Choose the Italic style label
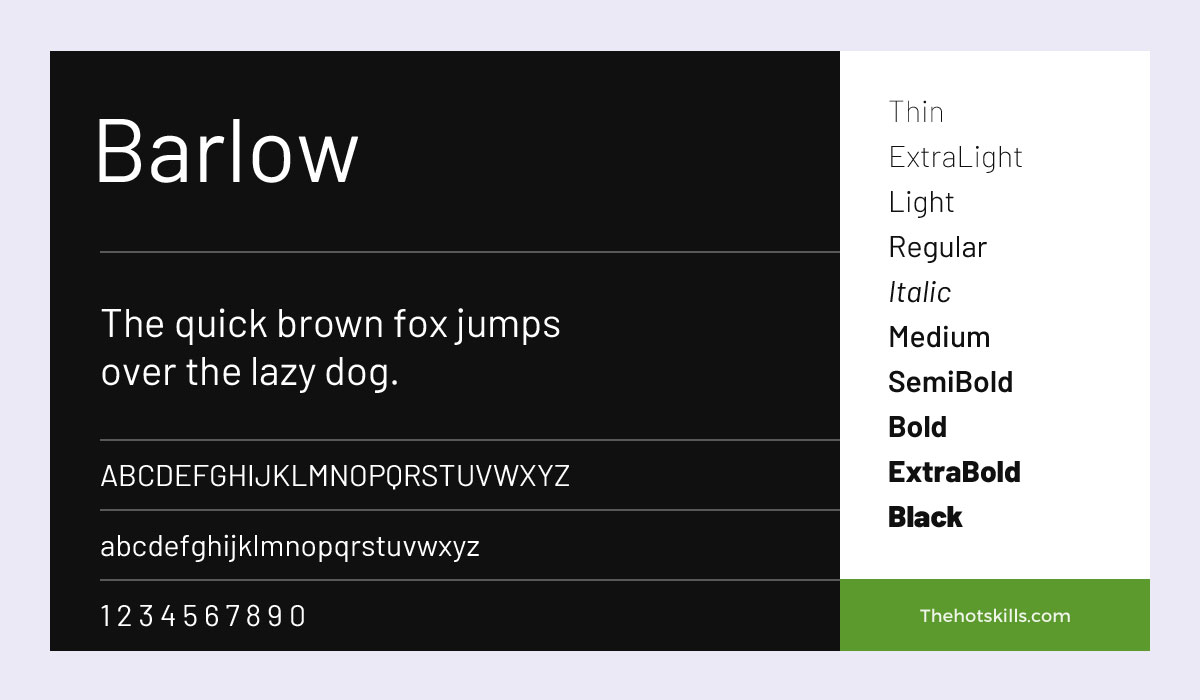Screen dimensions: 1200x700 click(919, 292)
